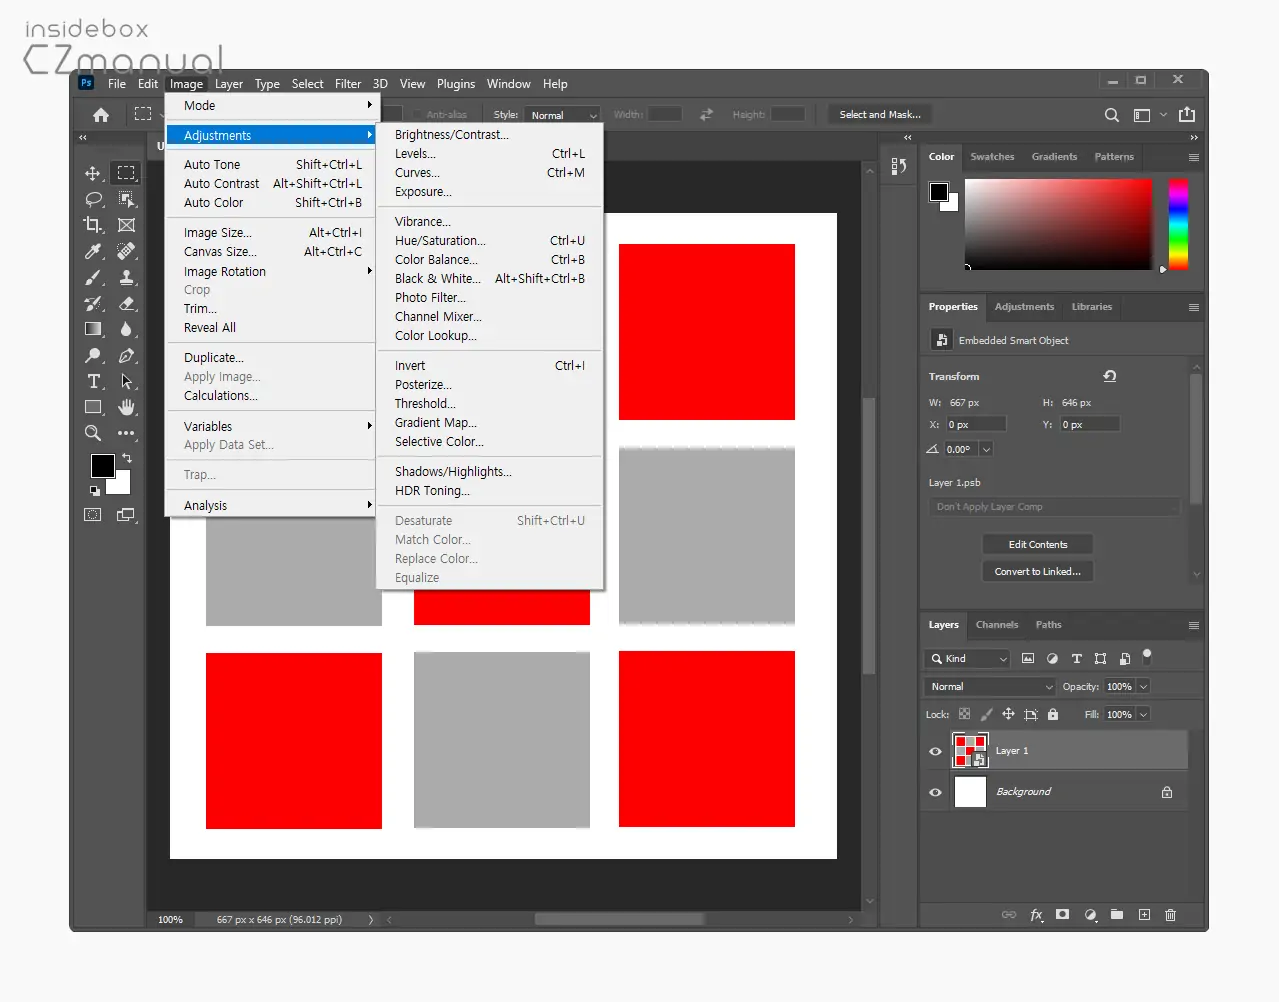Image resolution: width=1279 pixels, height=1002 pixels.
Task: Open the Kind filter dropdown in the Layers panel
Action: (x=967, y=659)
